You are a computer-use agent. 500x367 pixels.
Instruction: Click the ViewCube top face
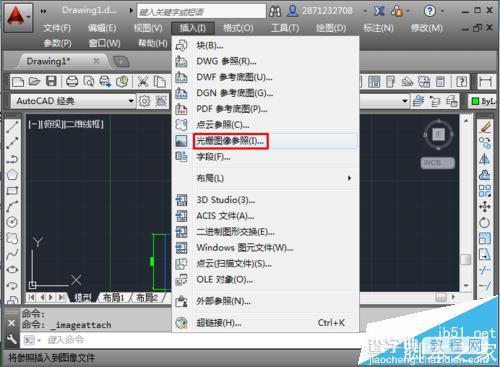(x=438, y=134)
